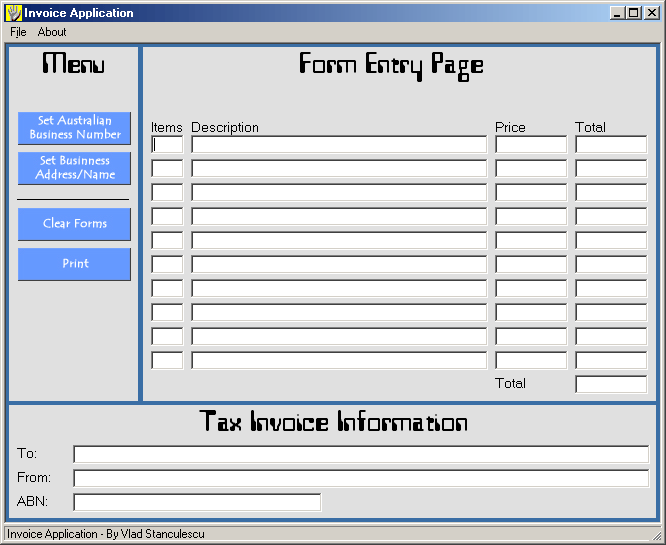
Task: Click the Items column header label
Action: tap(166, 127)
